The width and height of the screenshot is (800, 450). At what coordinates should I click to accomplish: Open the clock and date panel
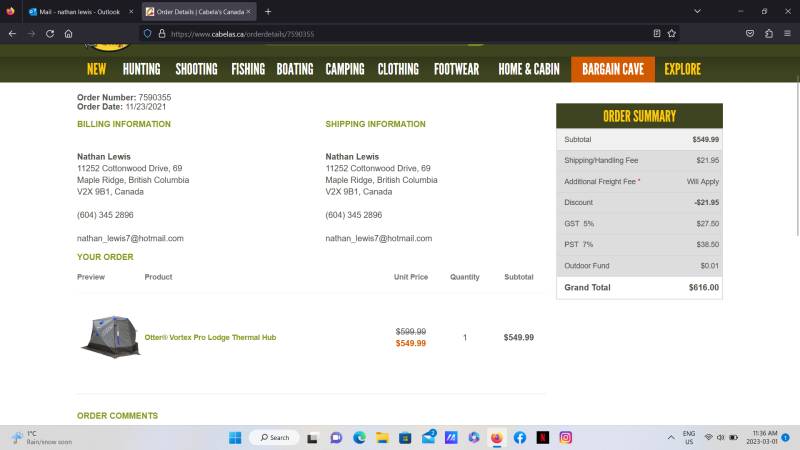(x=763, y=438)
